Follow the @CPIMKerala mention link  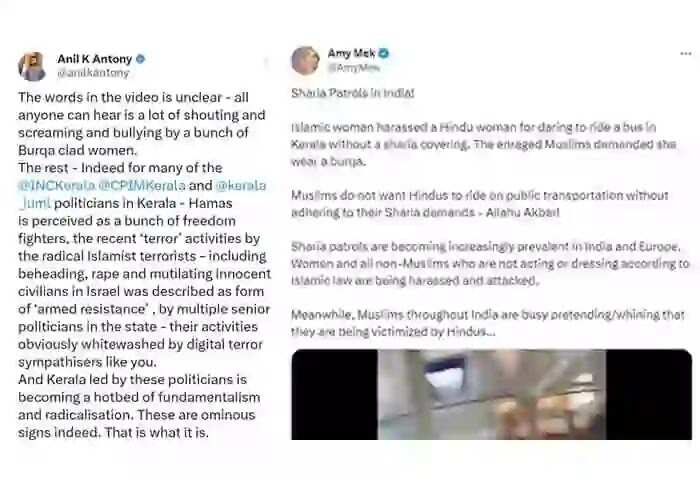(x=142, y=185)
